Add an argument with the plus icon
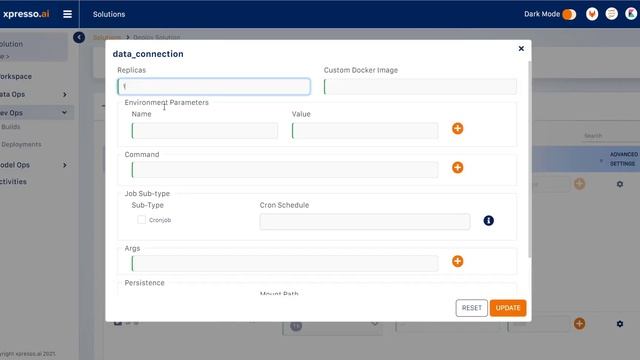Screen dimensions: 640x360 pos(458,261)
